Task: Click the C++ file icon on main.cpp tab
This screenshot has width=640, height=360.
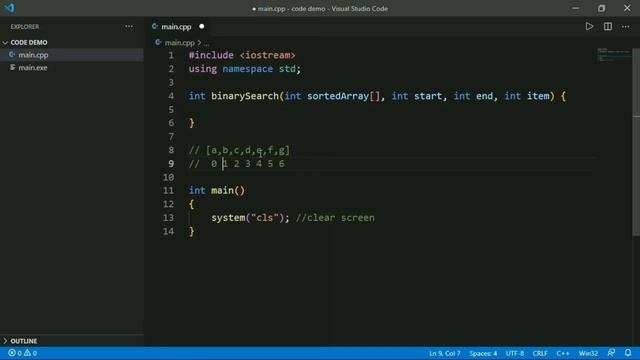Action: pos(155,27)
